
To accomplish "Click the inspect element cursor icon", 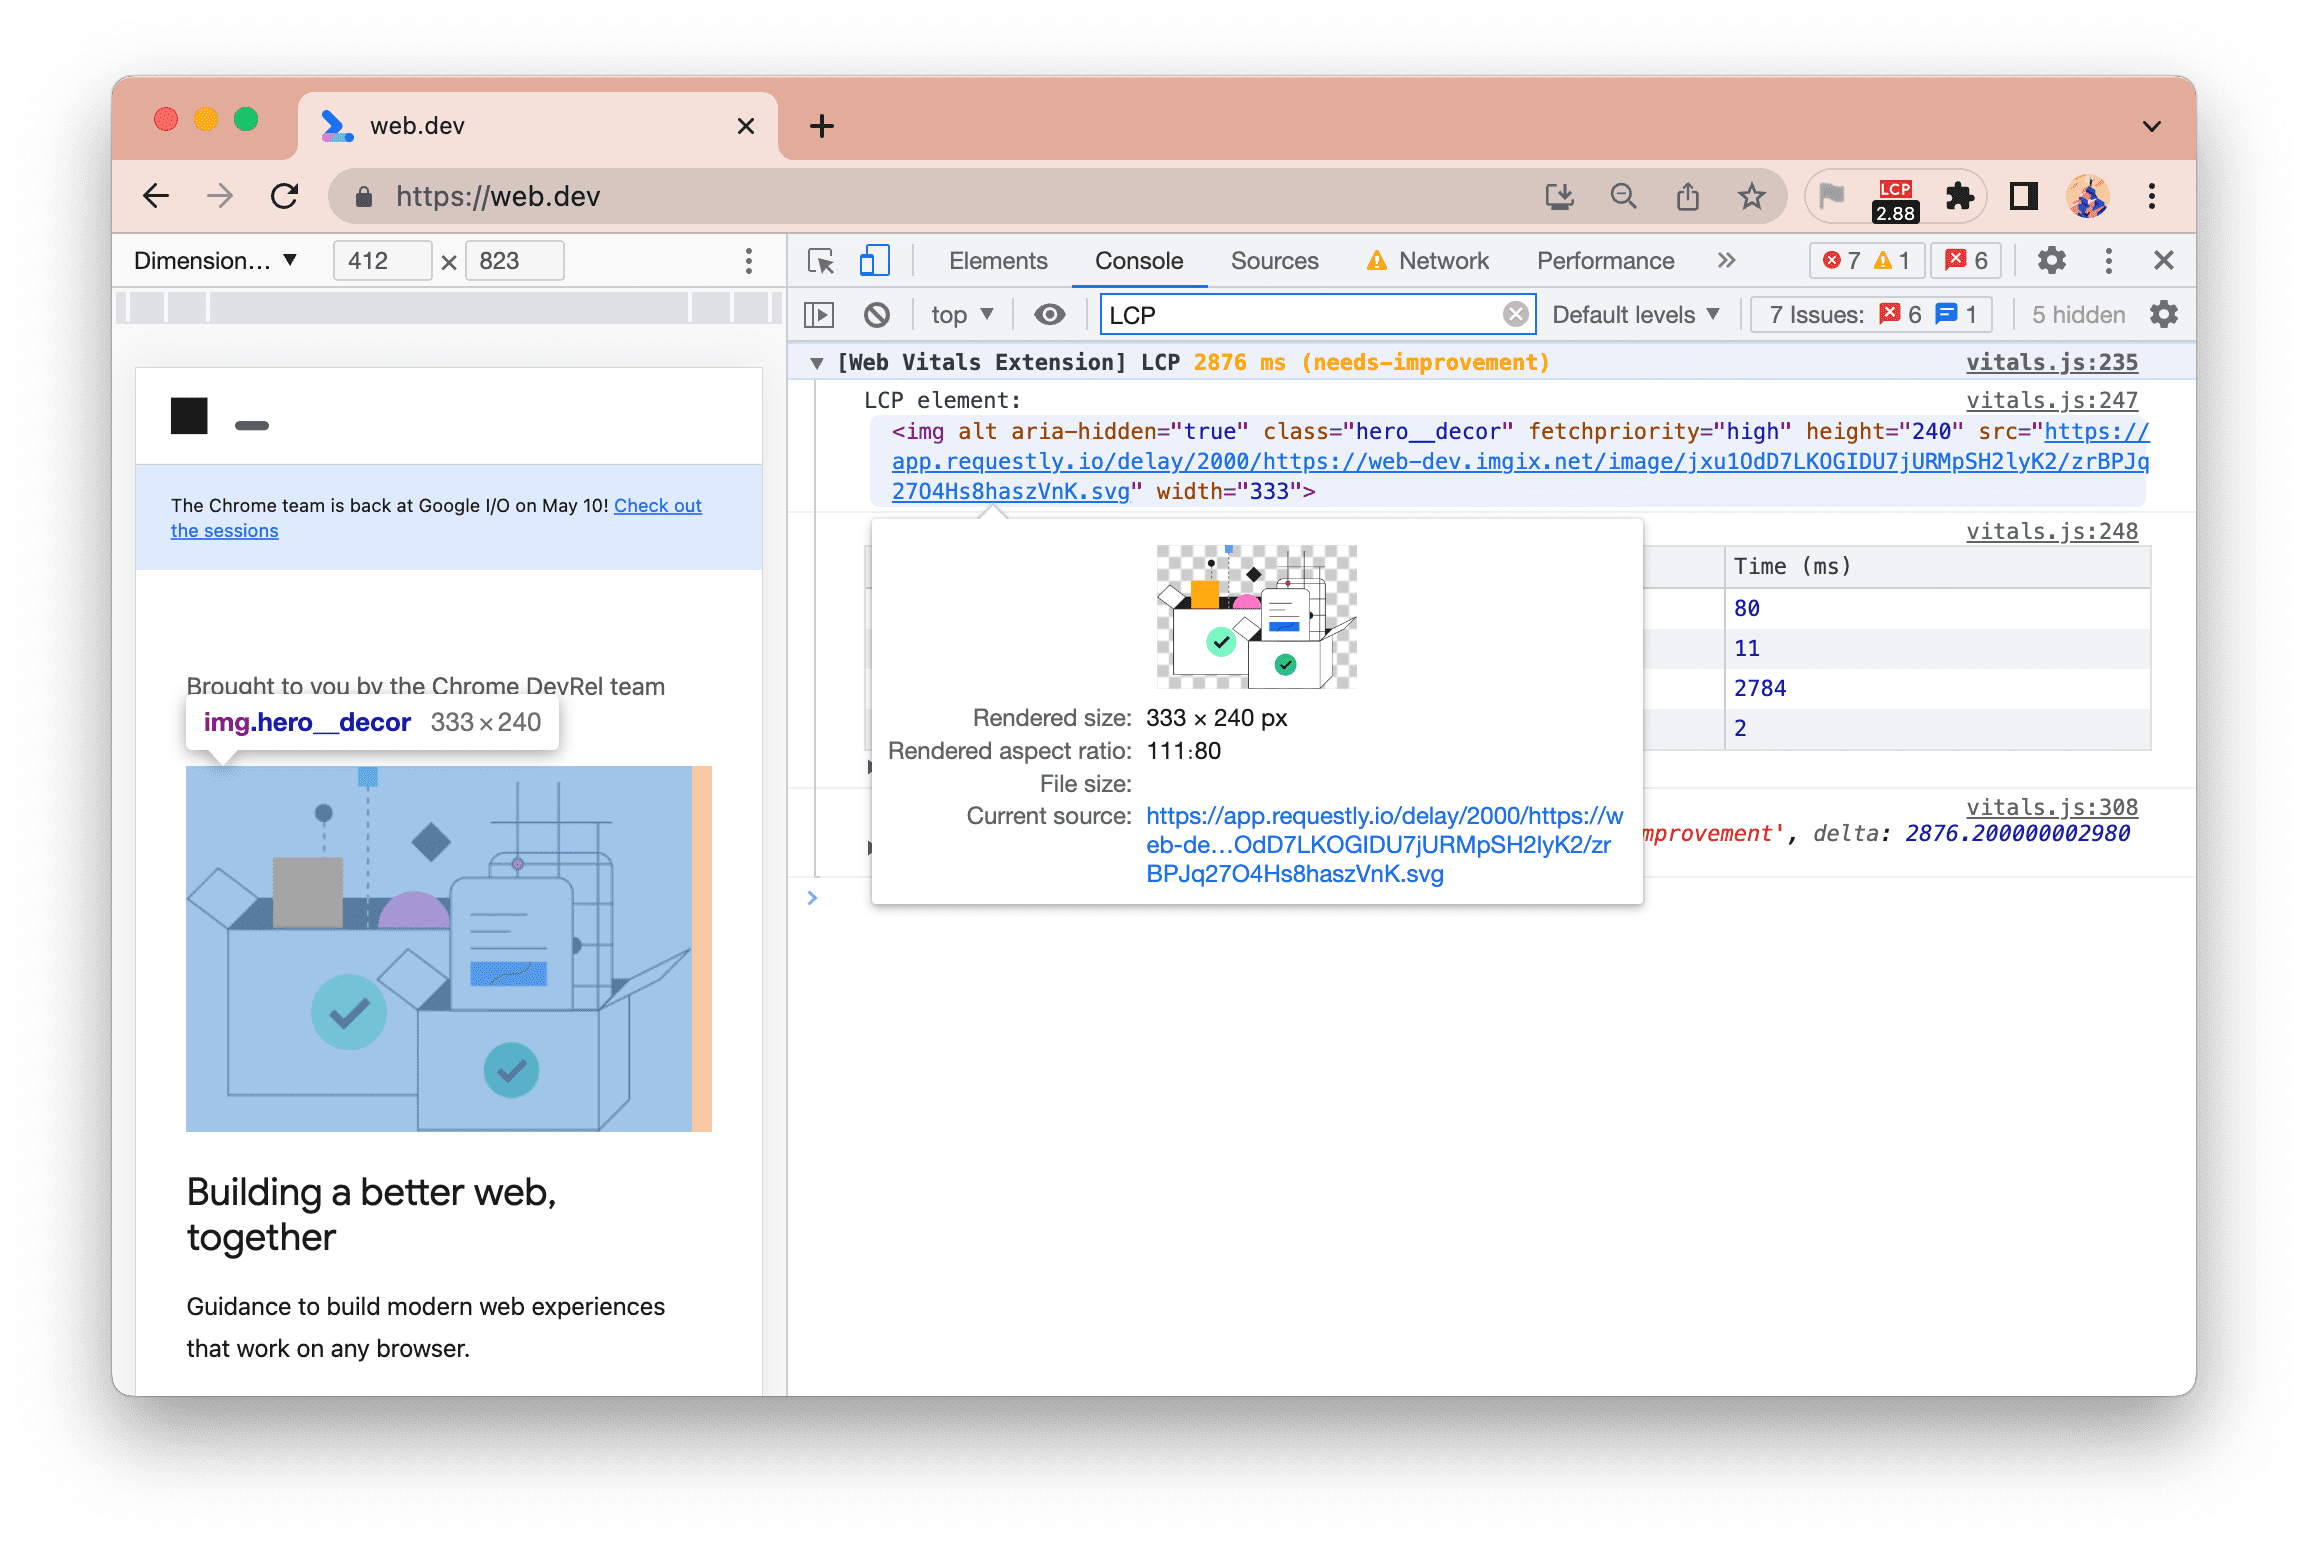I will coord(822,260).
